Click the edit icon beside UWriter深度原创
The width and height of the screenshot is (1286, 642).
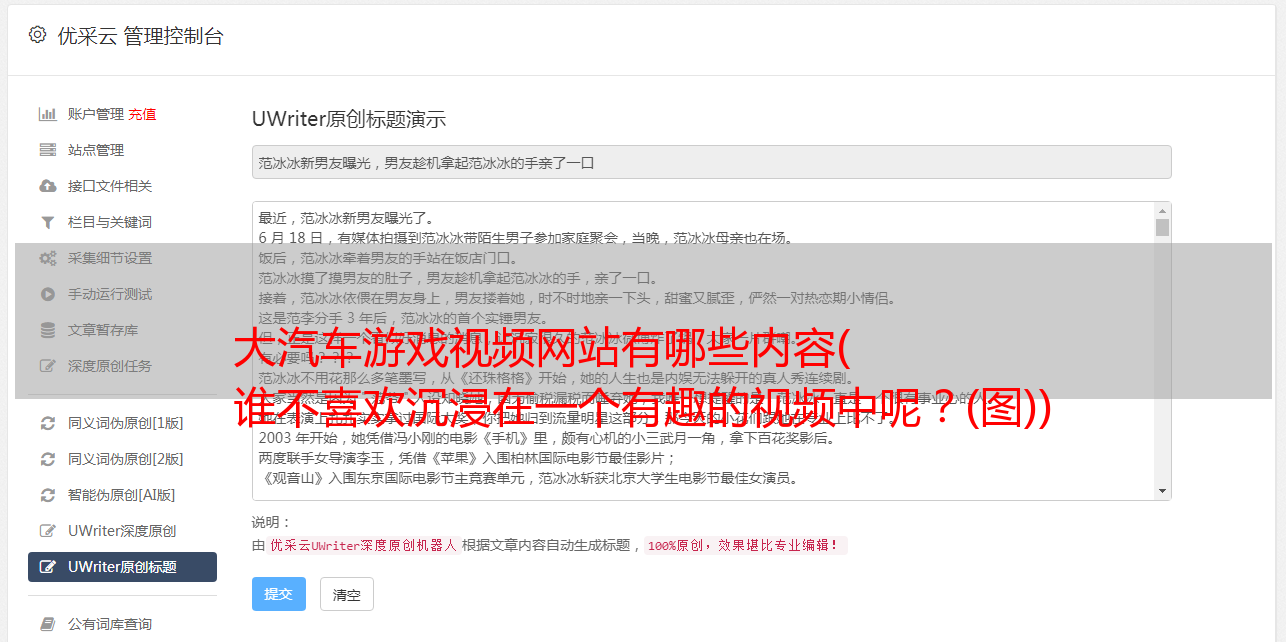point(47,531)
